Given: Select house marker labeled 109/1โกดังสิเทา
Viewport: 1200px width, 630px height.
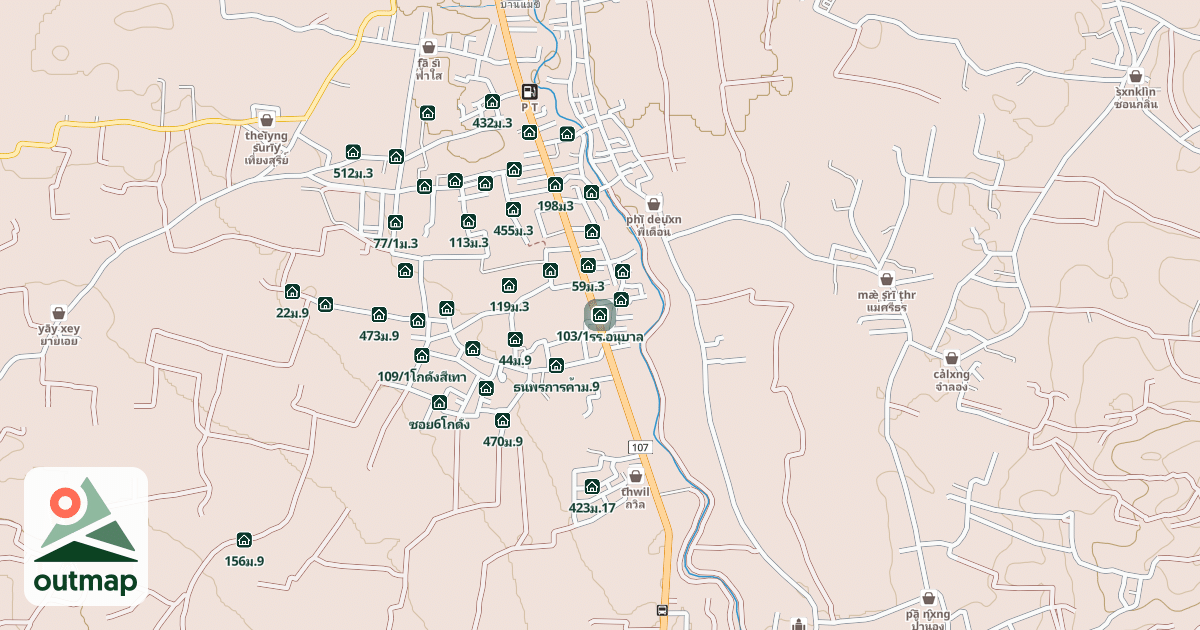Looking at the screenshot, I should click(422, 356).
